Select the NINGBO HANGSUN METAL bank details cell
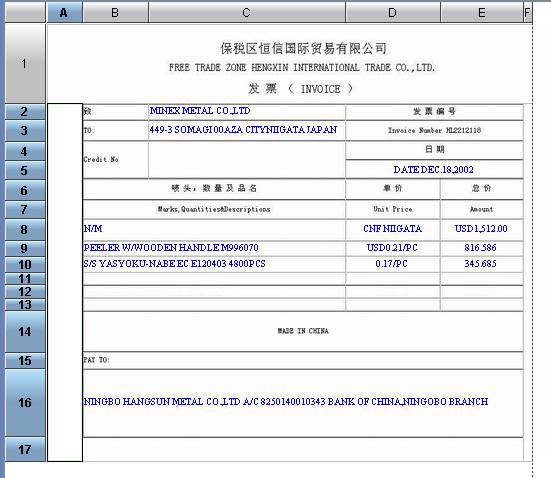The image size is (551, 478). (303, 403)
